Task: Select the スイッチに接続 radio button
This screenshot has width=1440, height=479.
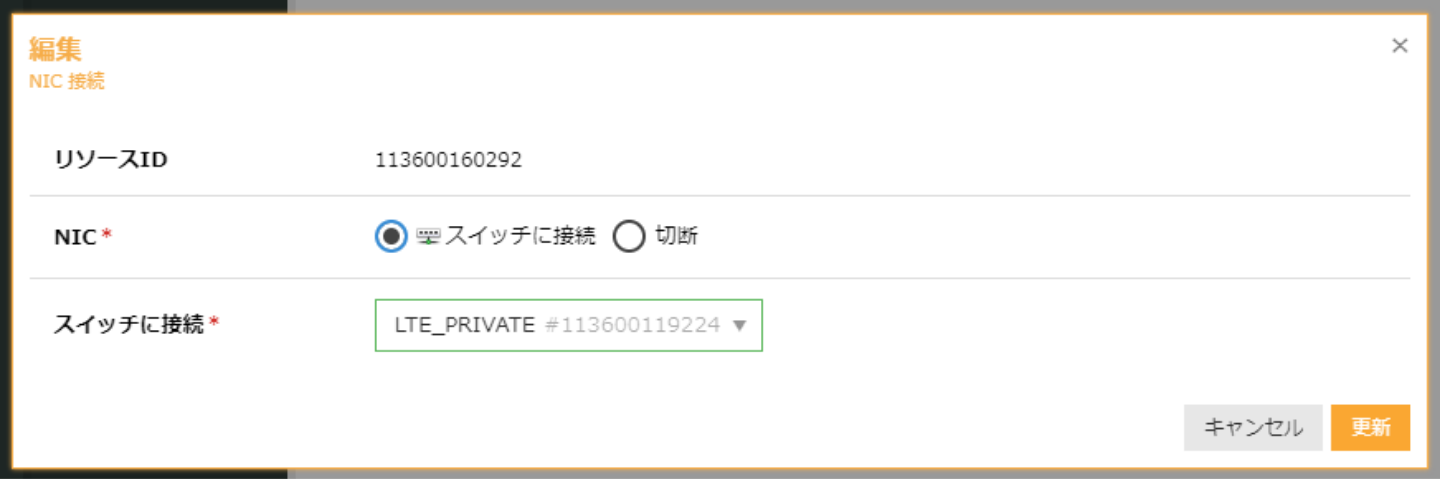Action: pos(392,237)
